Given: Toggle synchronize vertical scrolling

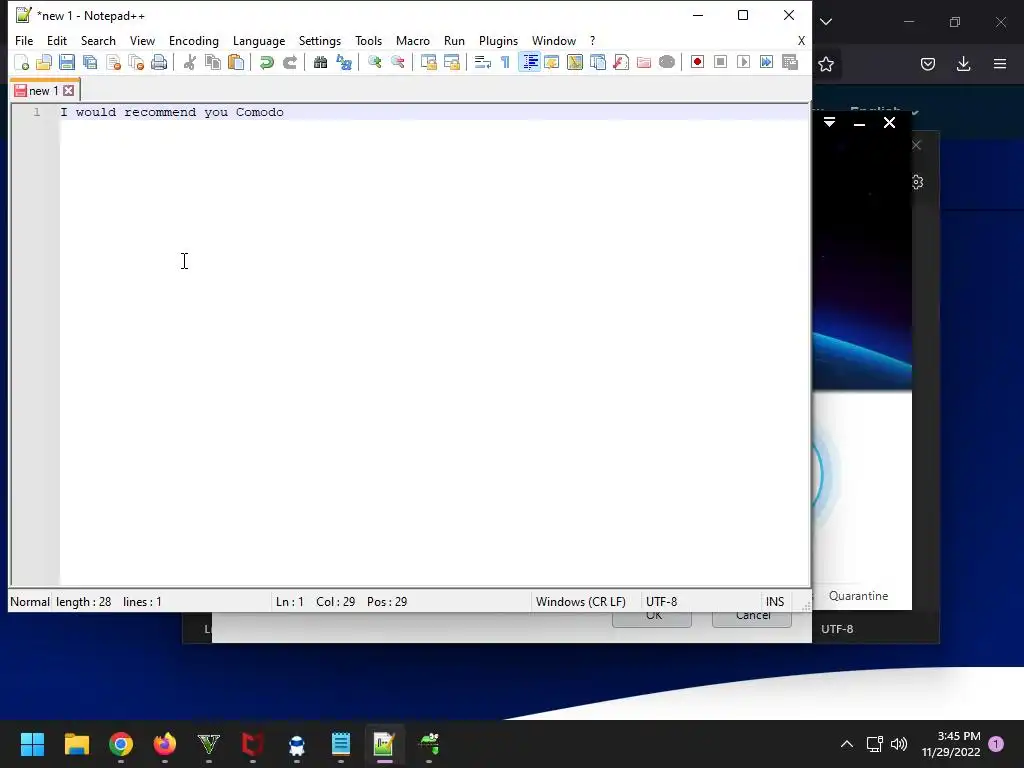Looking at the screenshot, I should pos(428,62).
